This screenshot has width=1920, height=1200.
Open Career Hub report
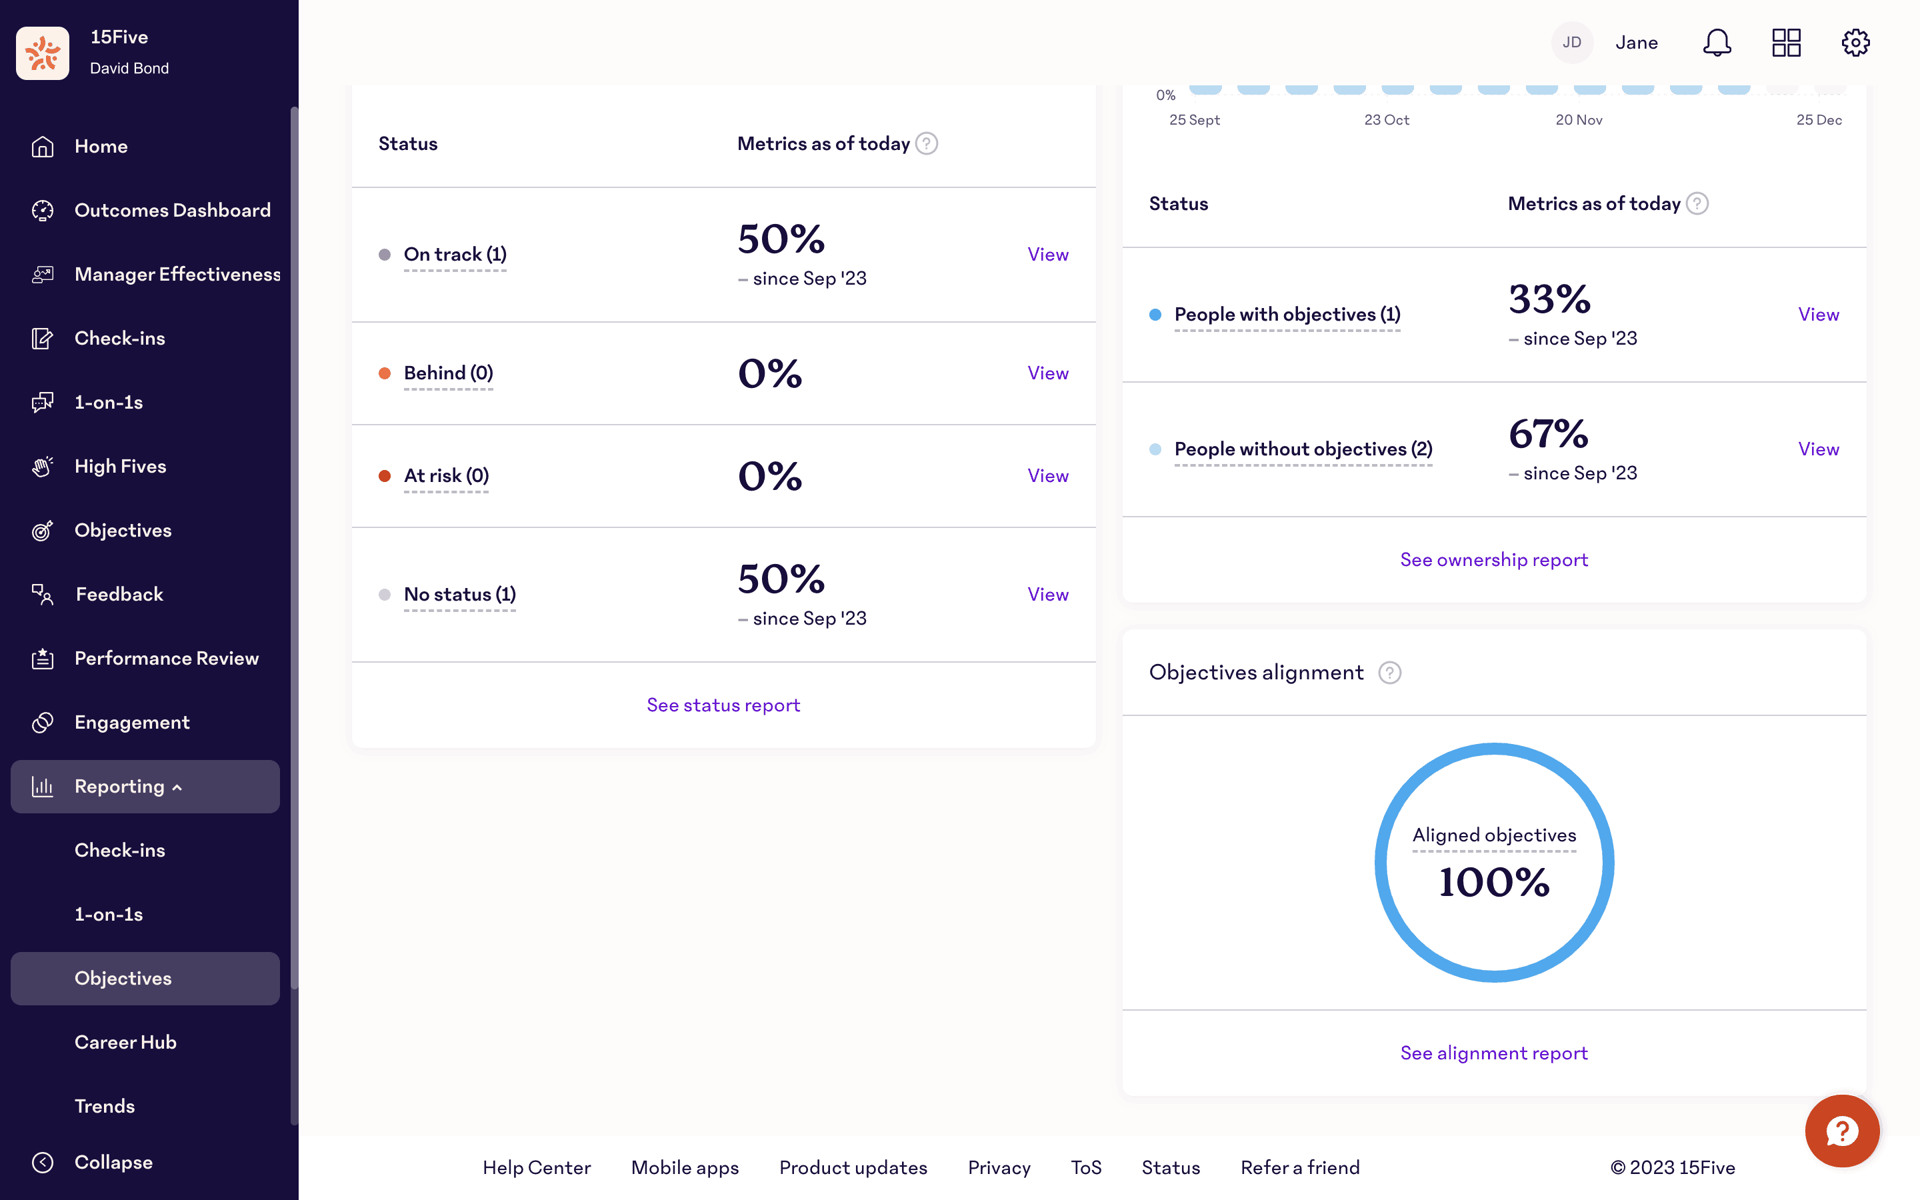pyautogui.click(x=126, y=1042)
